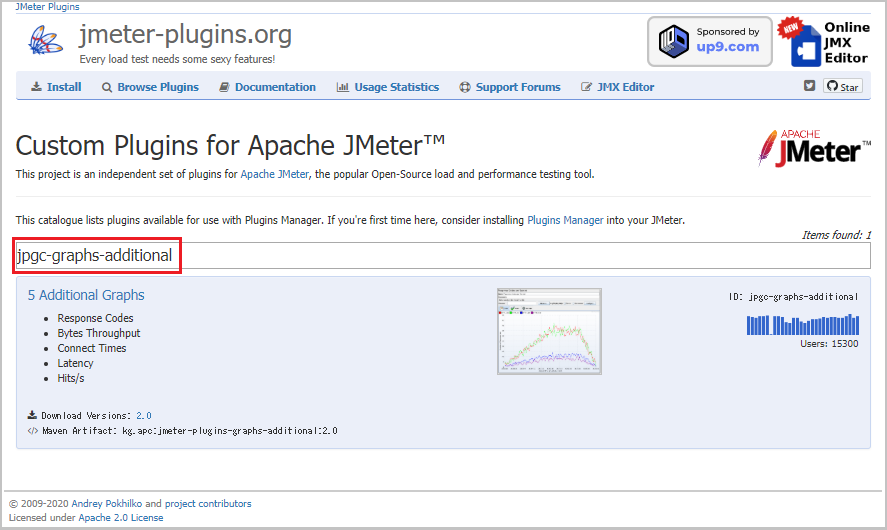Open the 5 Additional Graphs plugin title

tap(86, 295)
